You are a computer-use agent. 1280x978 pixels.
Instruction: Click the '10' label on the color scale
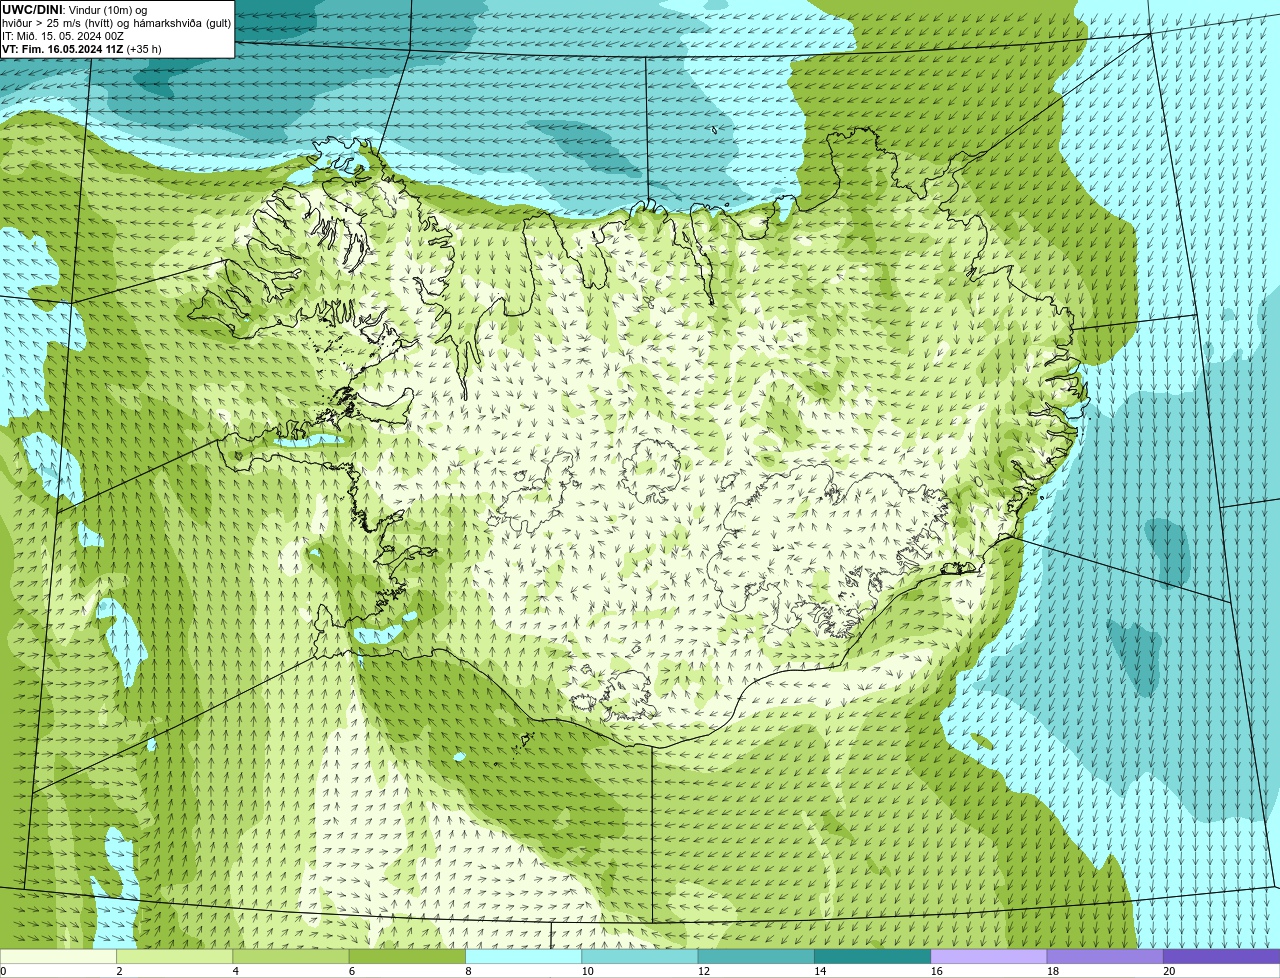click(x=587, y=971)
